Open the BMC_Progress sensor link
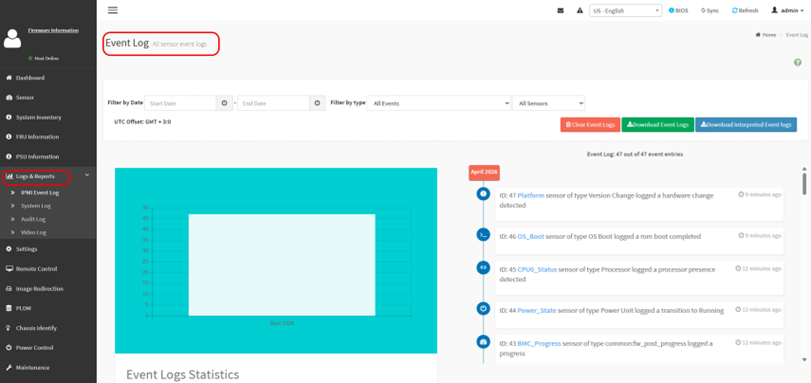The width and height of the screenshot is (811, 383). (x=539, y=344)
